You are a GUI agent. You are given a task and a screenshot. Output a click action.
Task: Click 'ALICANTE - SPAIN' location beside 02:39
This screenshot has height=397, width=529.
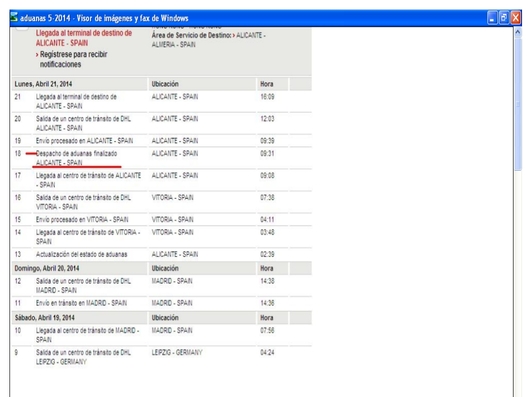click(x=175, y=254)
